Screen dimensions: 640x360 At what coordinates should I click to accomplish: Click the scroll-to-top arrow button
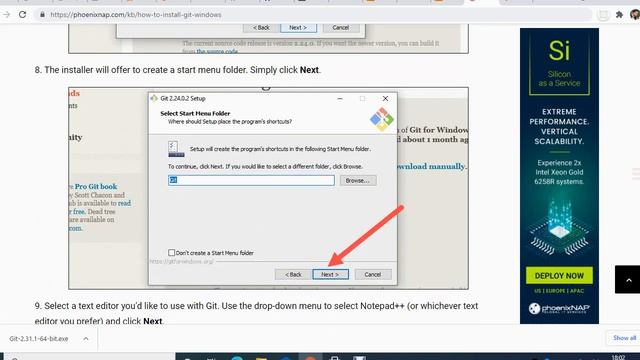click(628, 280)
